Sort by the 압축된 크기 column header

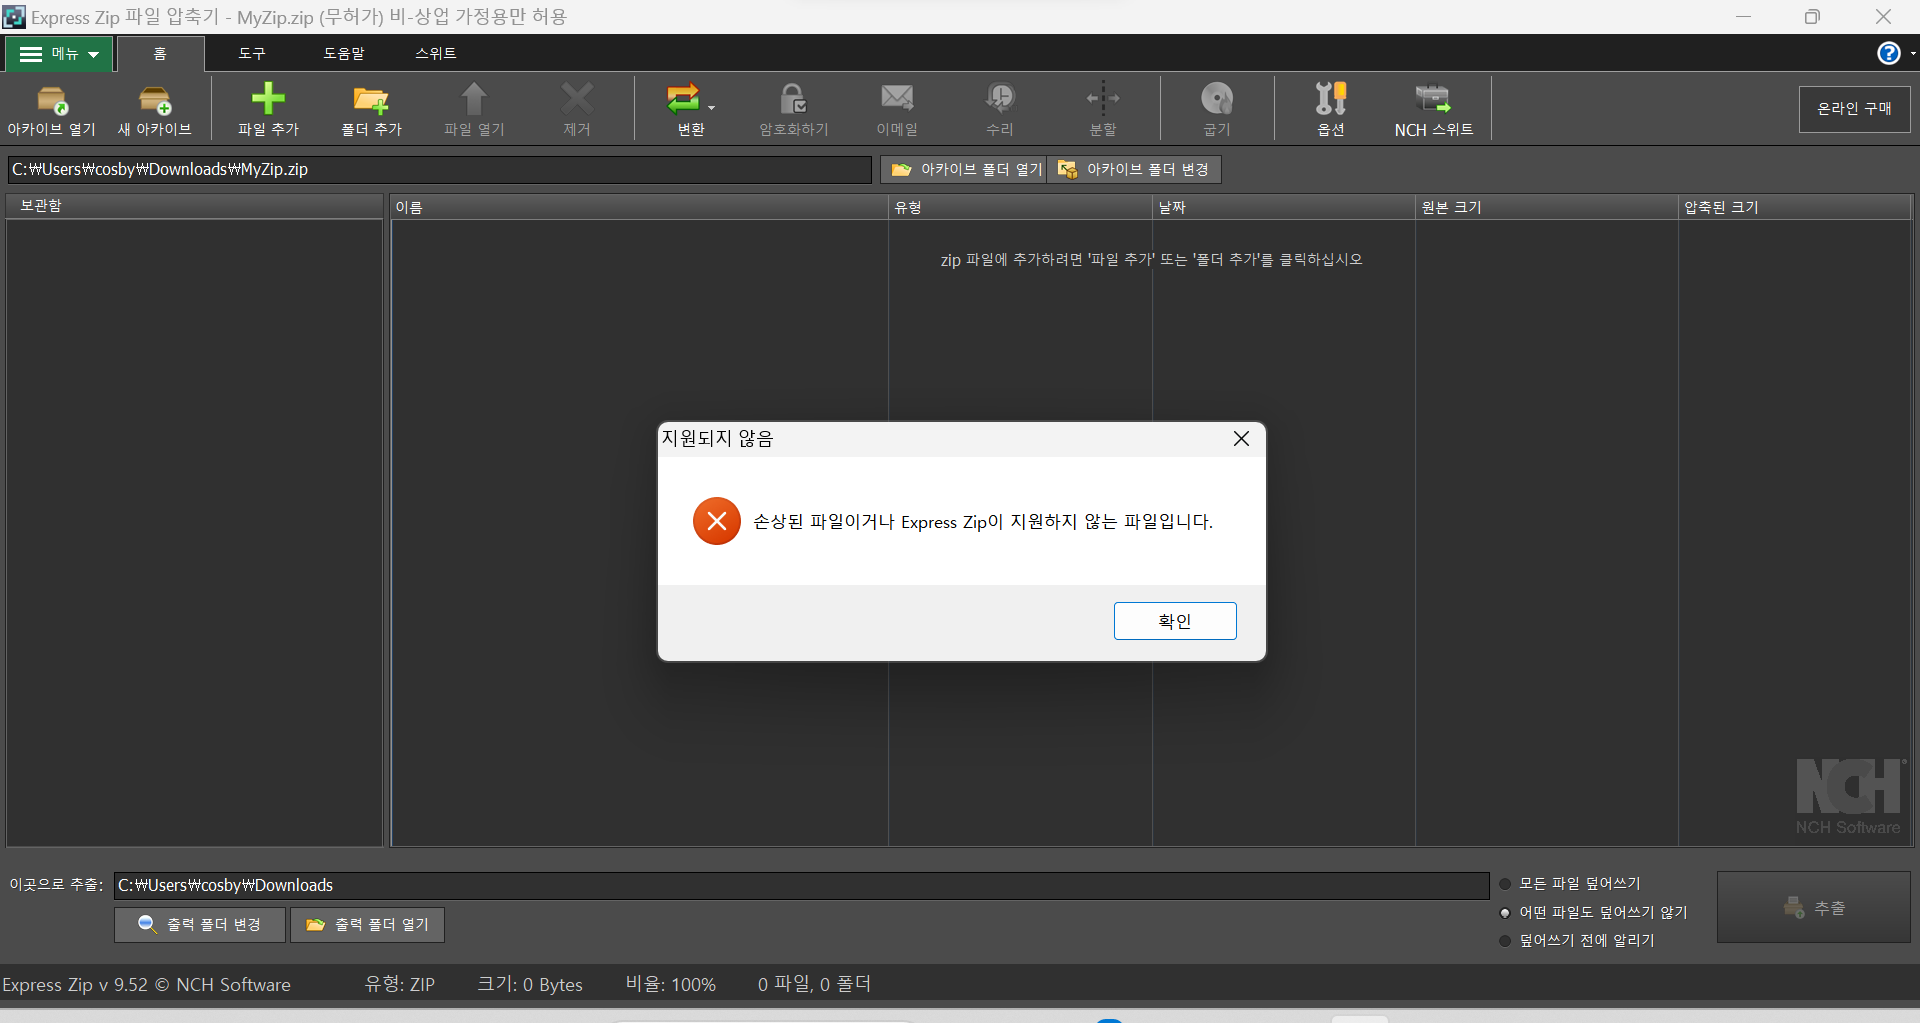click(x=1795, y=207)
